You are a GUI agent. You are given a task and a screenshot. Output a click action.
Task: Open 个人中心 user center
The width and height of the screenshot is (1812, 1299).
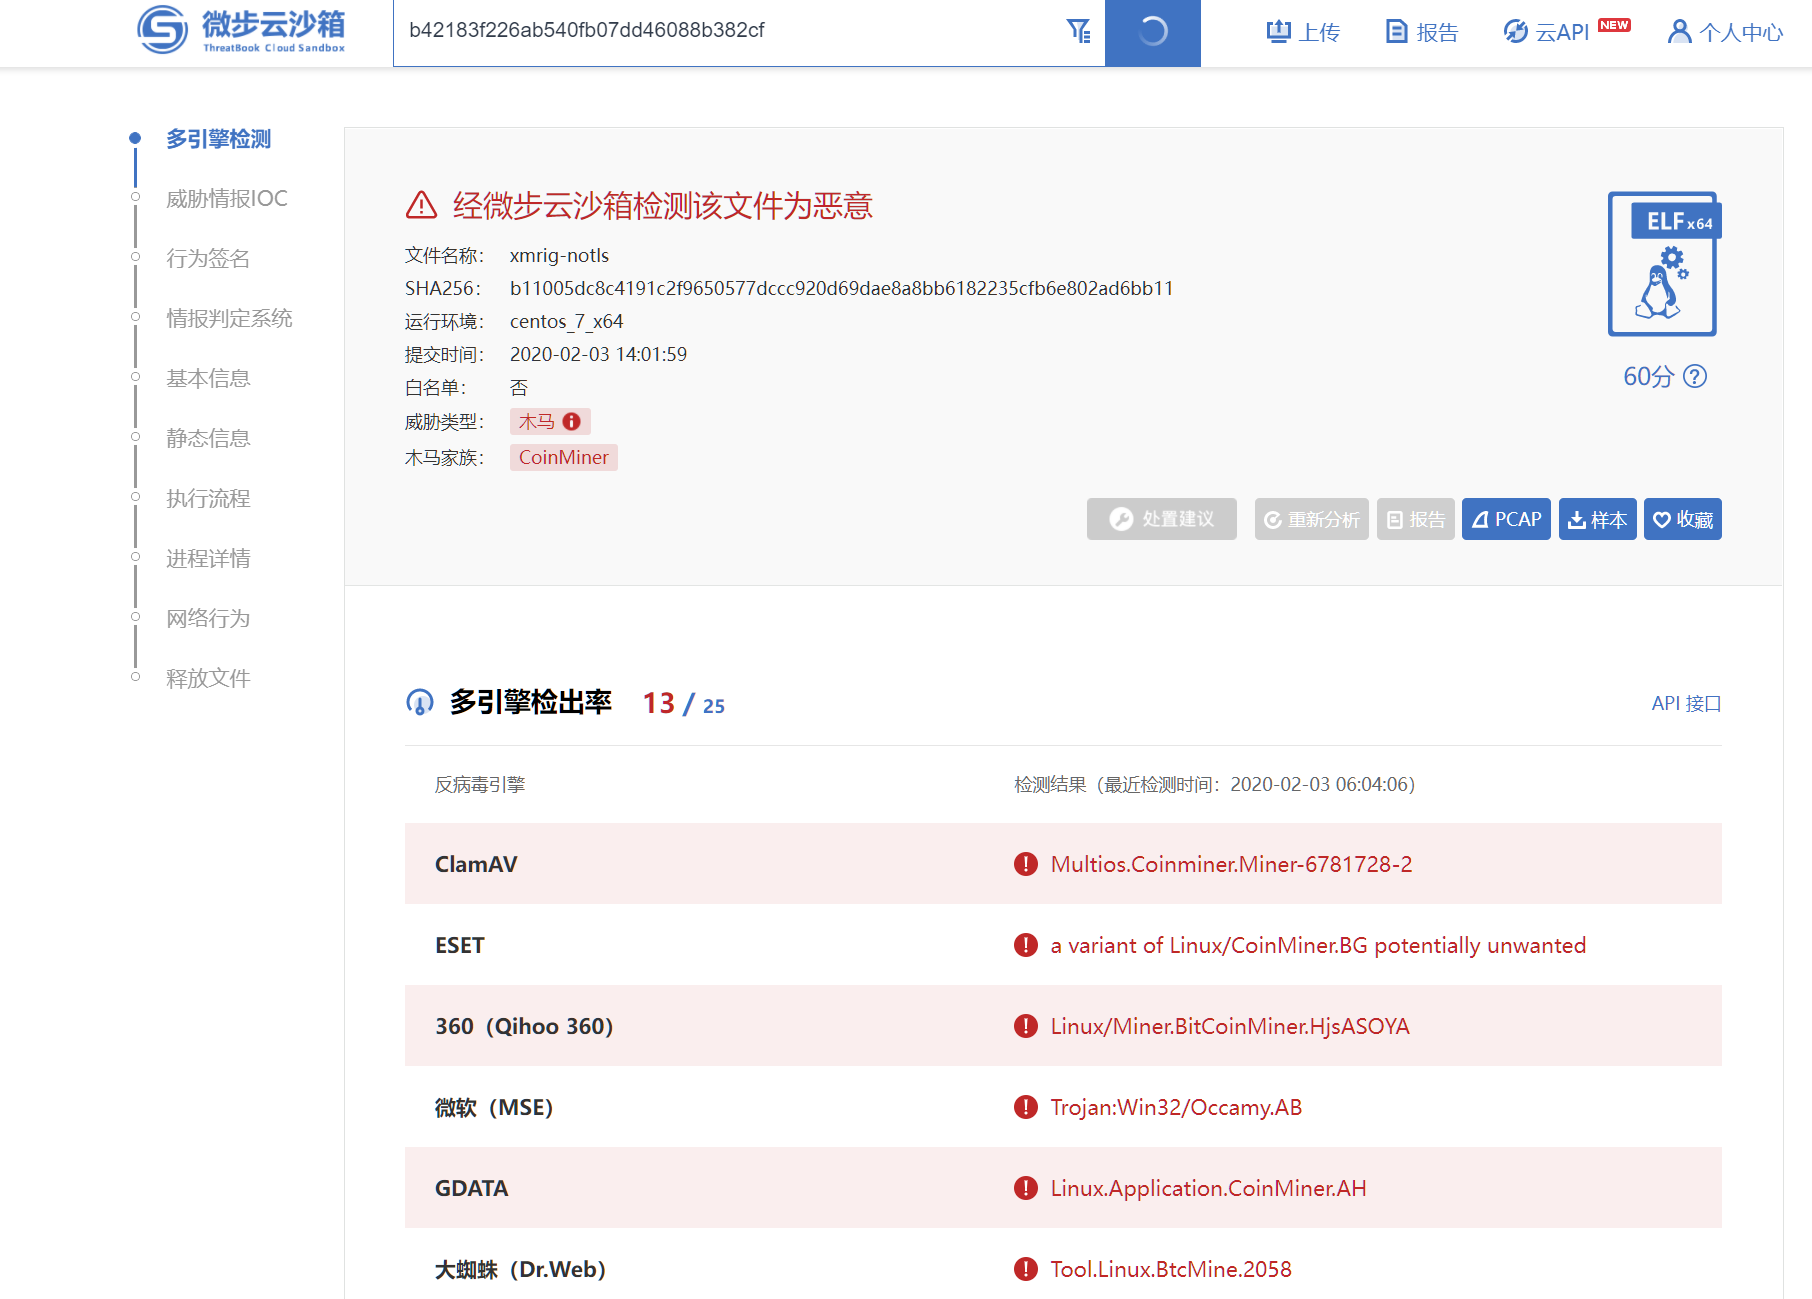1725,32
